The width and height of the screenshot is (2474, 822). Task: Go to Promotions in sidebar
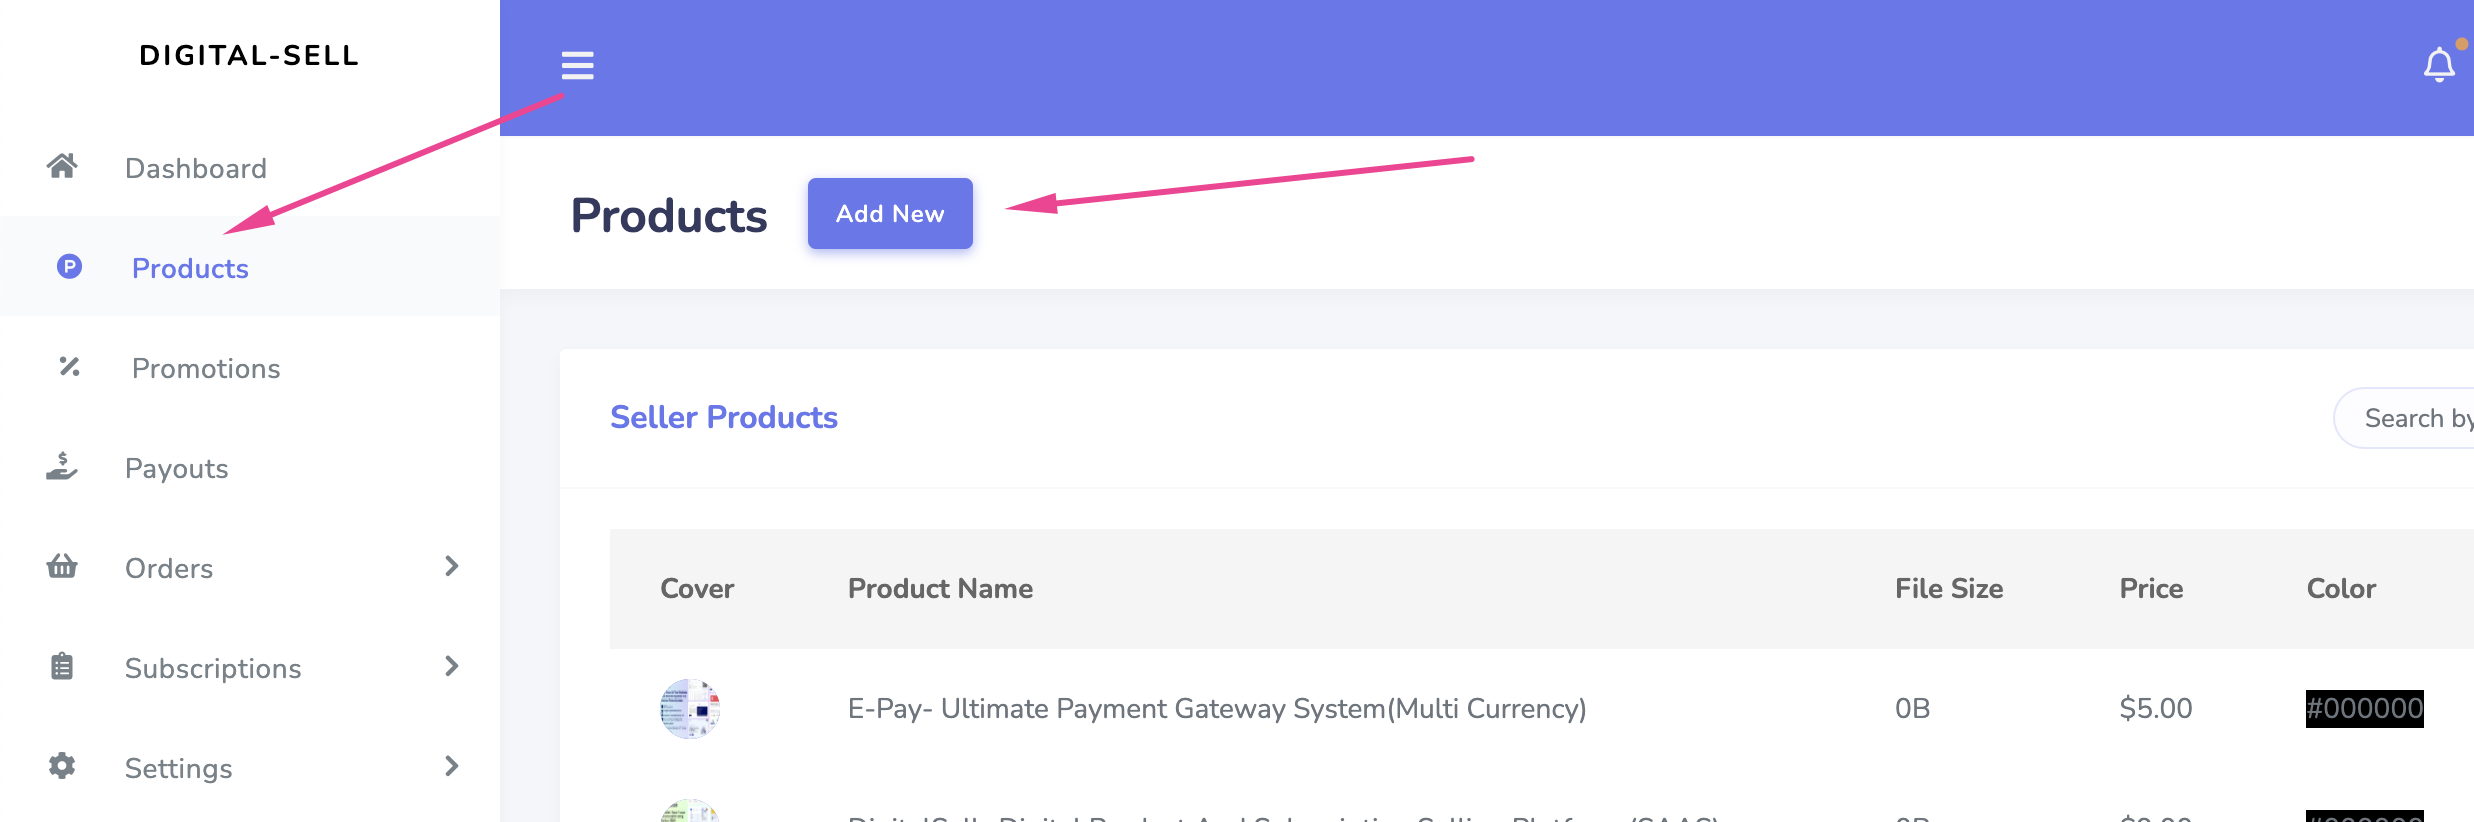[206, 368]
